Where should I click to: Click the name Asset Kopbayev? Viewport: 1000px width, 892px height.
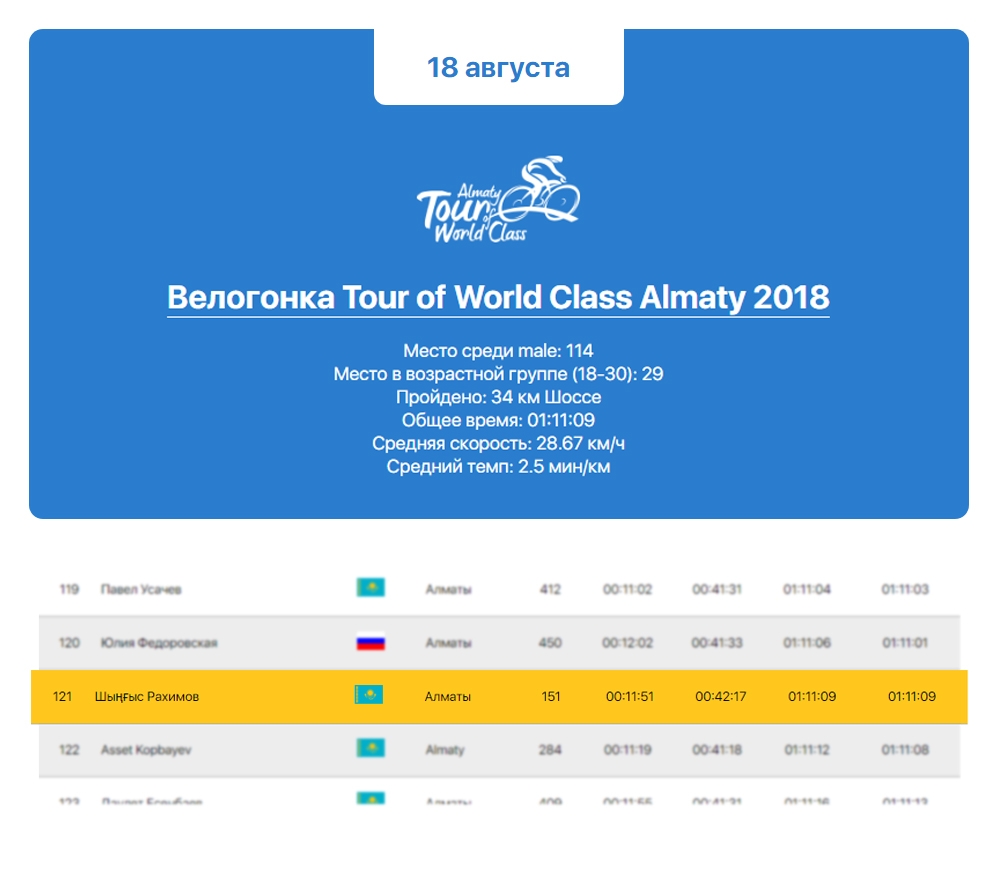(x=144, y=749)
